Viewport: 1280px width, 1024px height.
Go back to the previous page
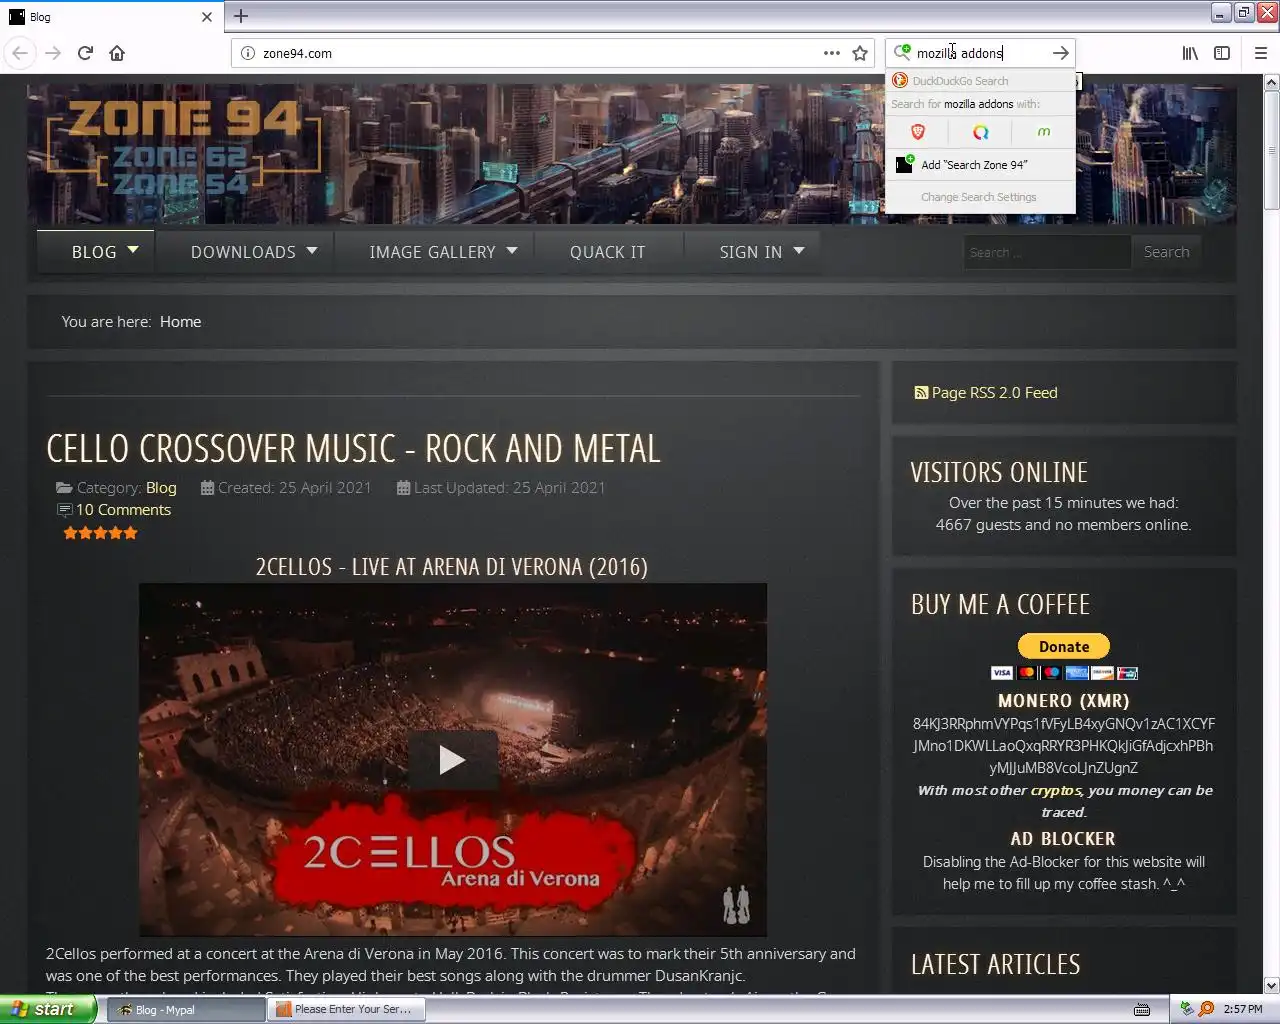[20, 53]
